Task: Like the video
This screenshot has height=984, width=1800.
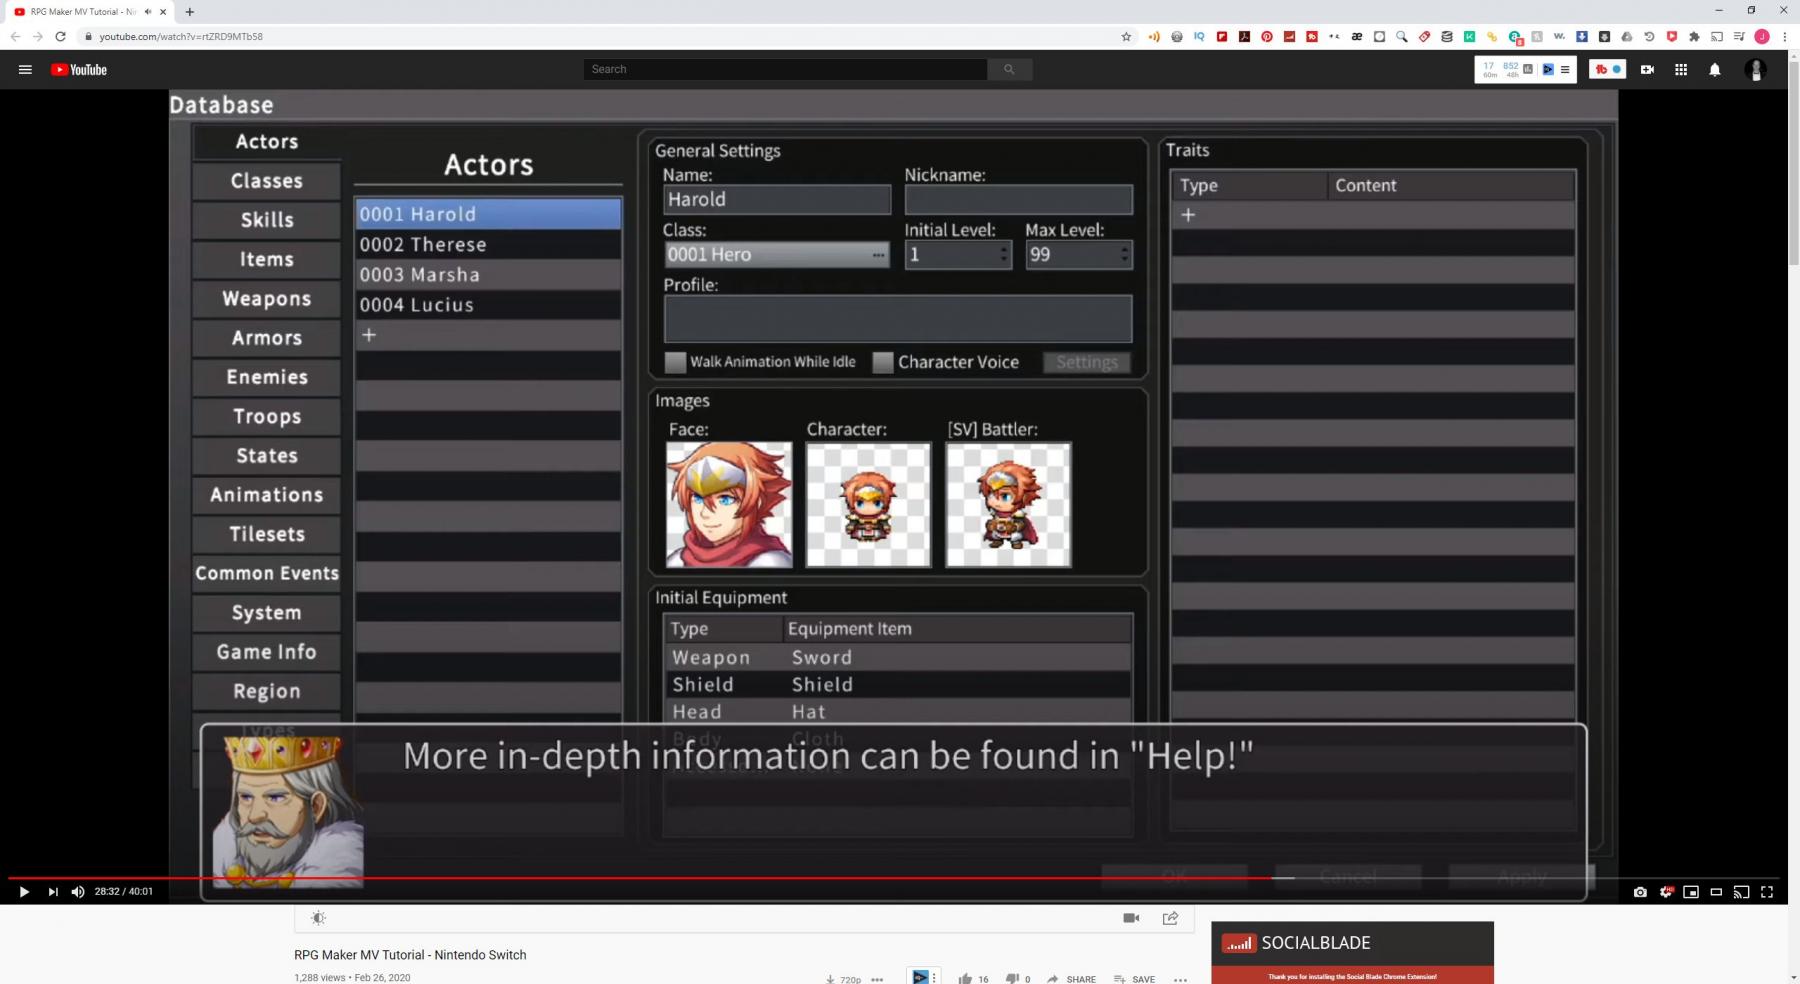Action: click(965, 979)
